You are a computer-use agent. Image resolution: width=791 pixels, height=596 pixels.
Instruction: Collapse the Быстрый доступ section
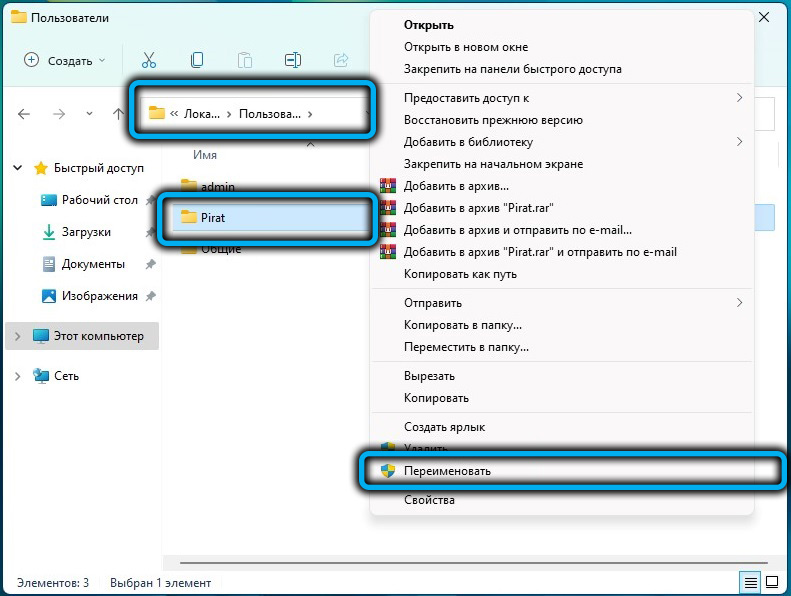(x=17, y=168)
